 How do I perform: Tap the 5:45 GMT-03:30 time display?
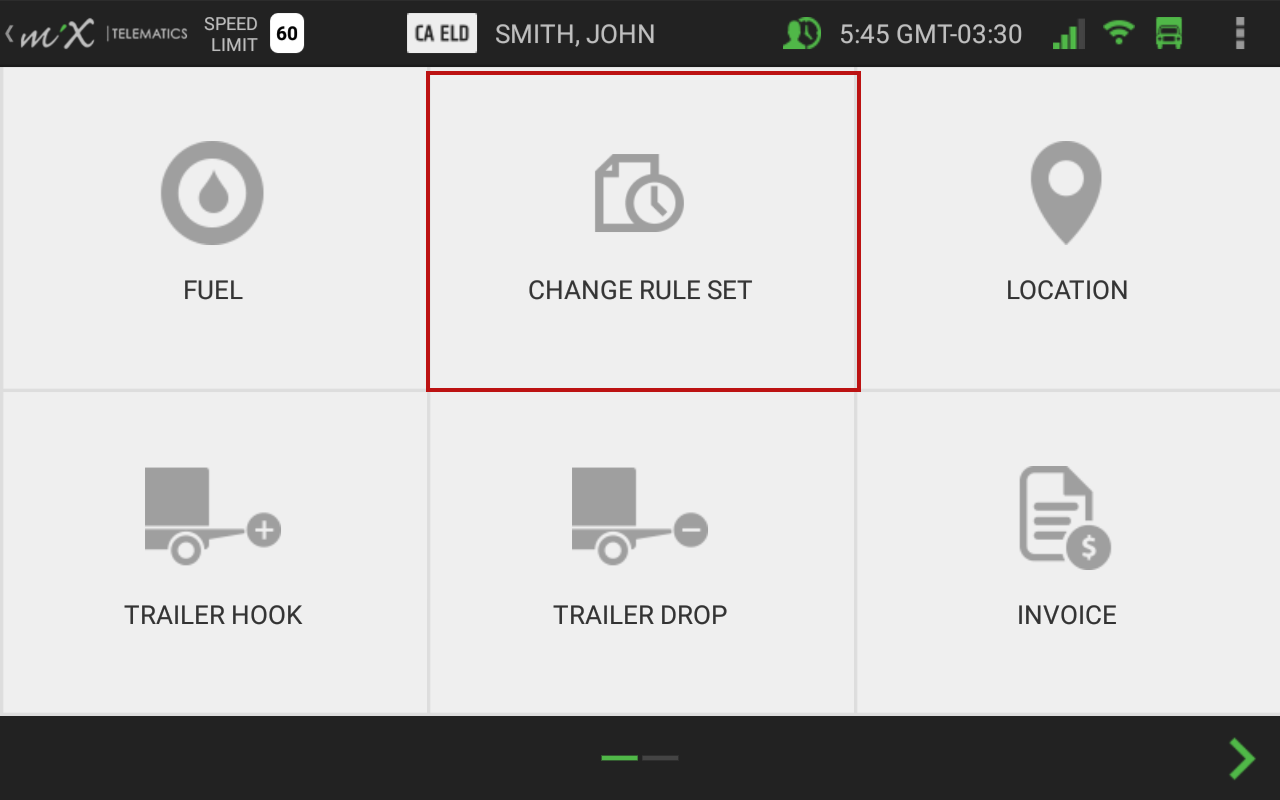point(931,34)
